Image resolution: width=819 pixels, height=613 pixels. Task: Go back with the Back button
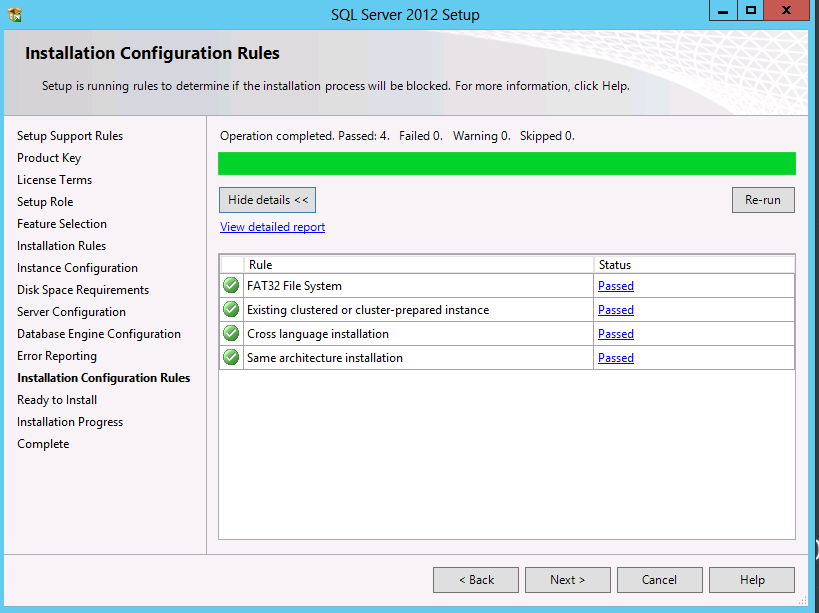click(x=476, y=580)
